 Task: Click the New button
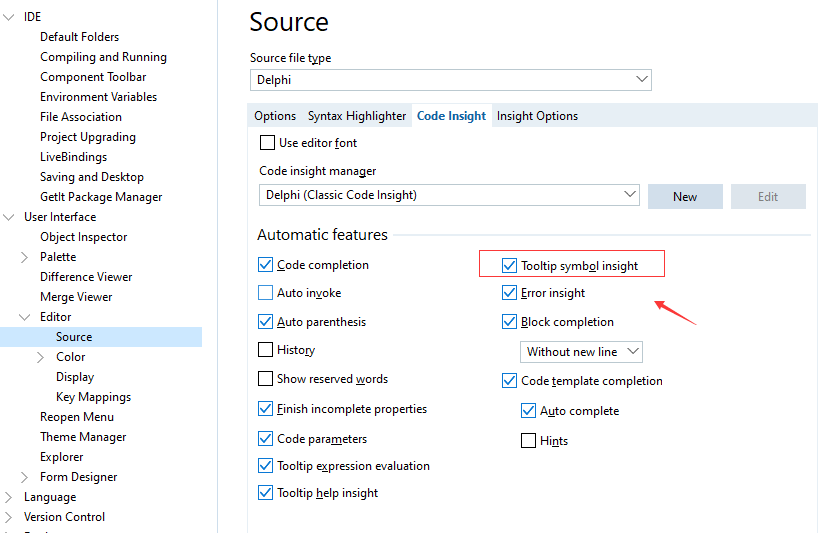pos(685,196)
